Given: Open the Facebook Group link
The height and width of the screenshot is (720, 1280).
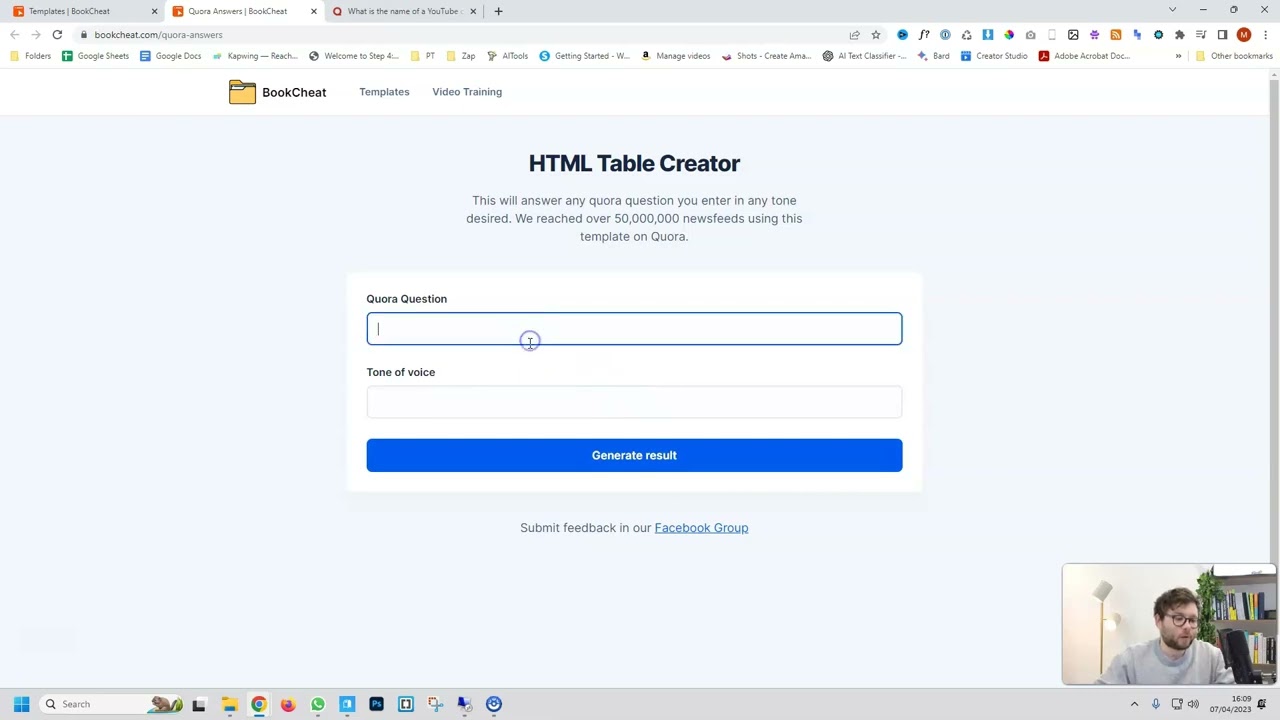Looking at the screenshot, I should coord(701,528).
